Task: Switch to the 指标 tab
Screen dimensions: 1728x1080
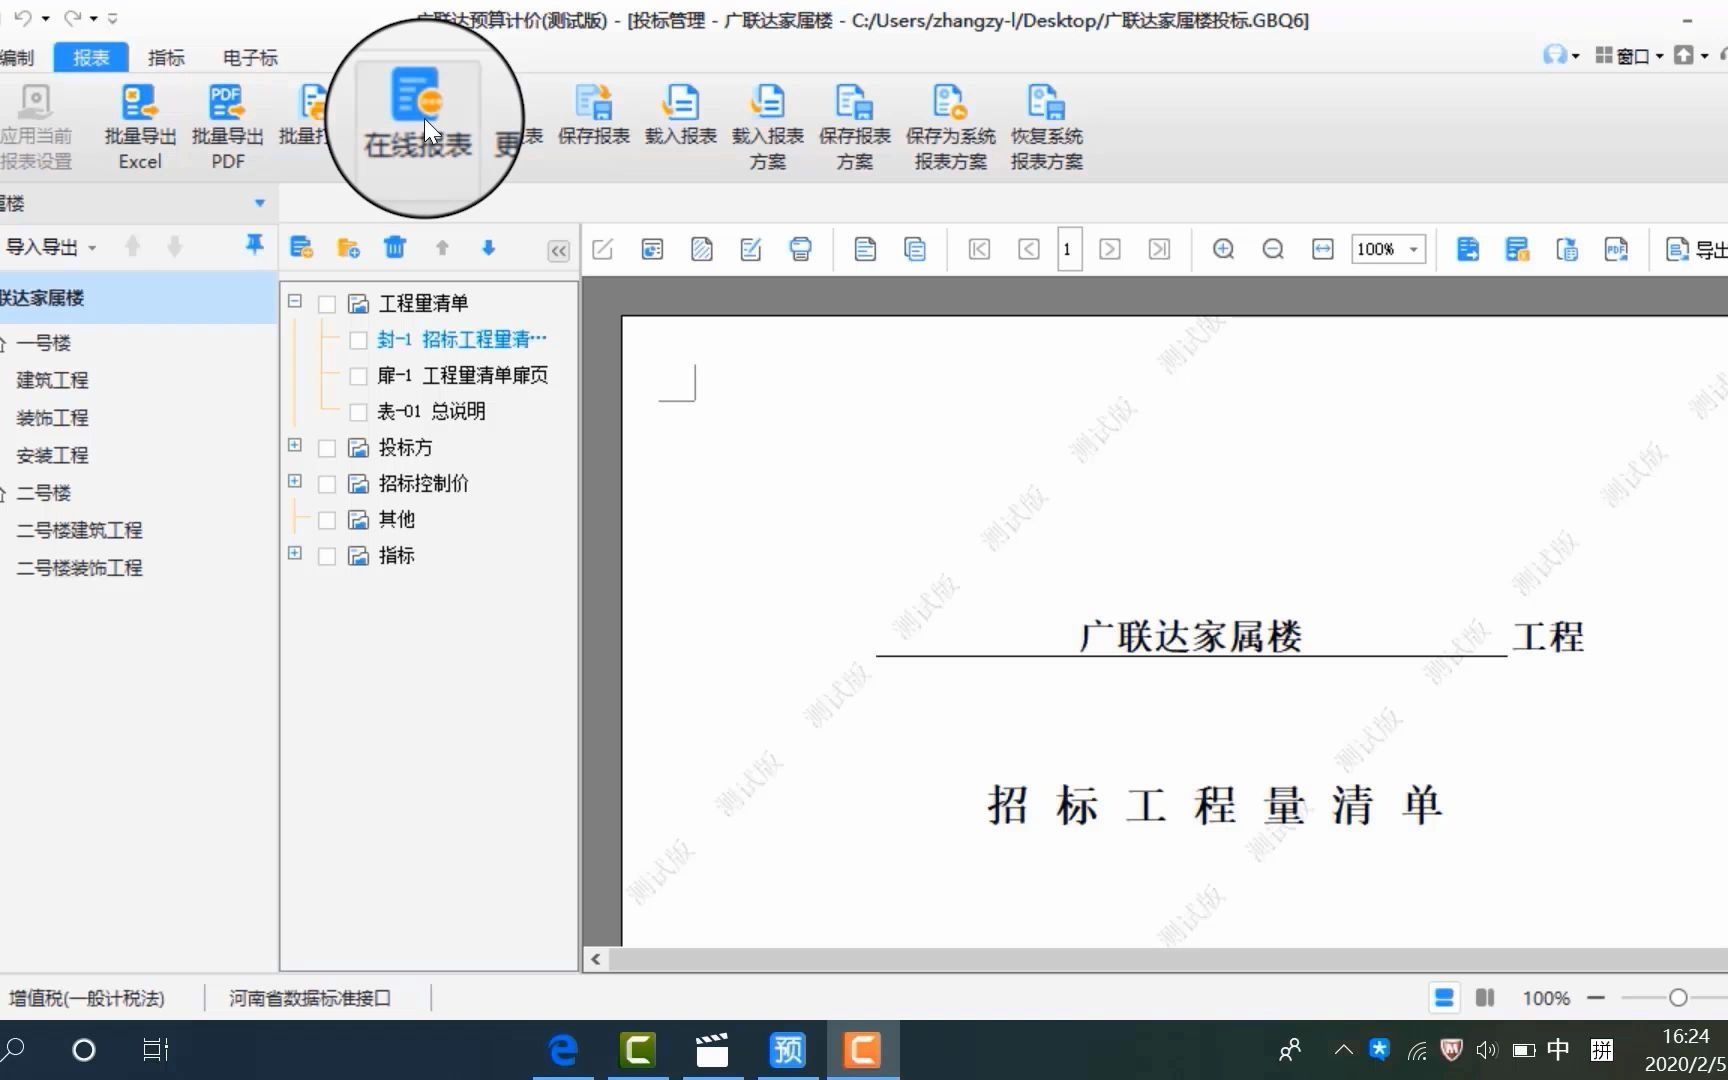Action: tap(166, 58)
